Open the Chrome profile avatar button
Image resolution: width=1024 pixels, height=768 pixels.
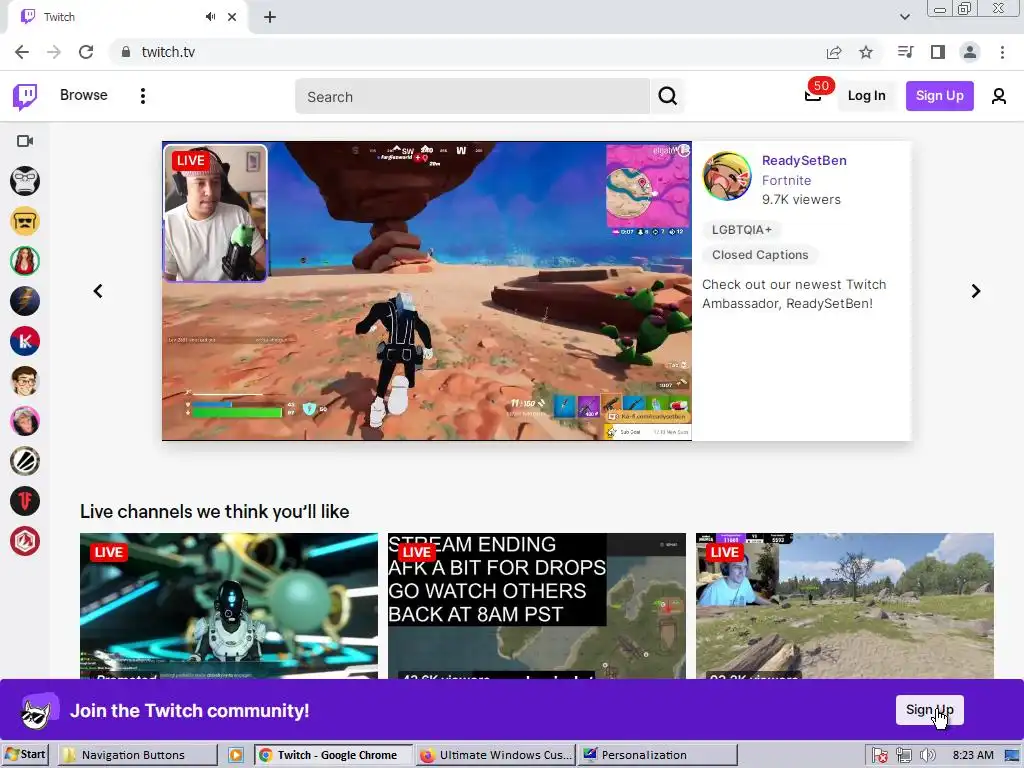970,52
